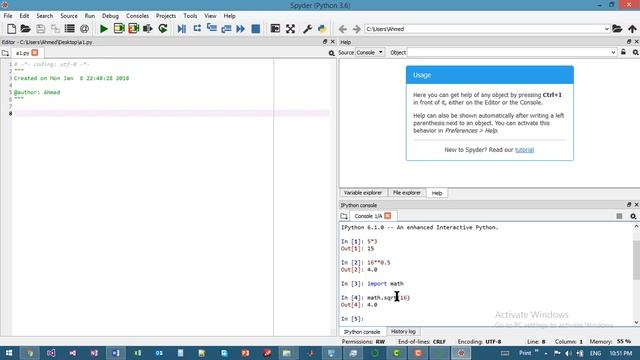Screen dimensions: 640x360
Task: Open the Help Source Console dropdown
Action: (370, 52)
